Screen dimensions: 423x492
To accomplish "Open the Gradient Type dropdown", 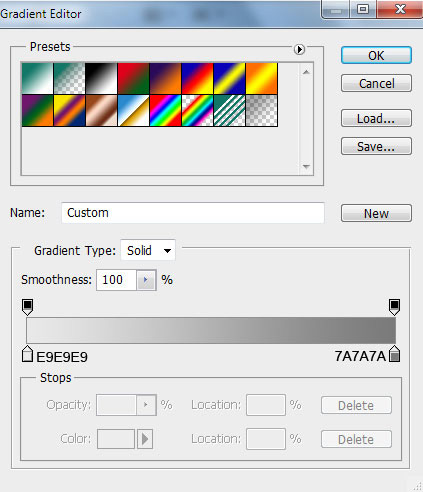I will coord(148,250).
